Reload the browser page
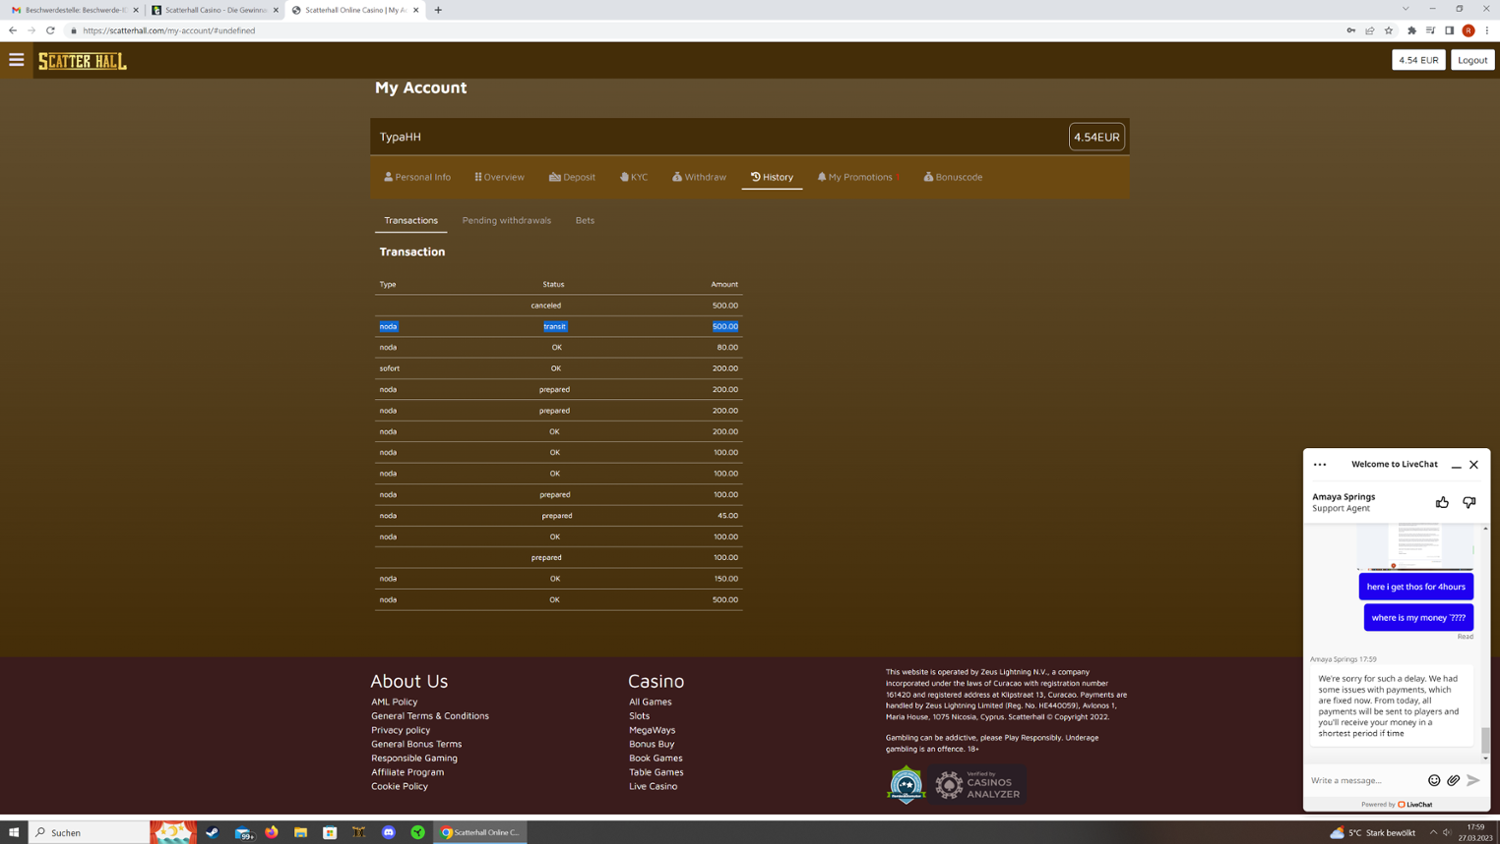 point(50,31)
